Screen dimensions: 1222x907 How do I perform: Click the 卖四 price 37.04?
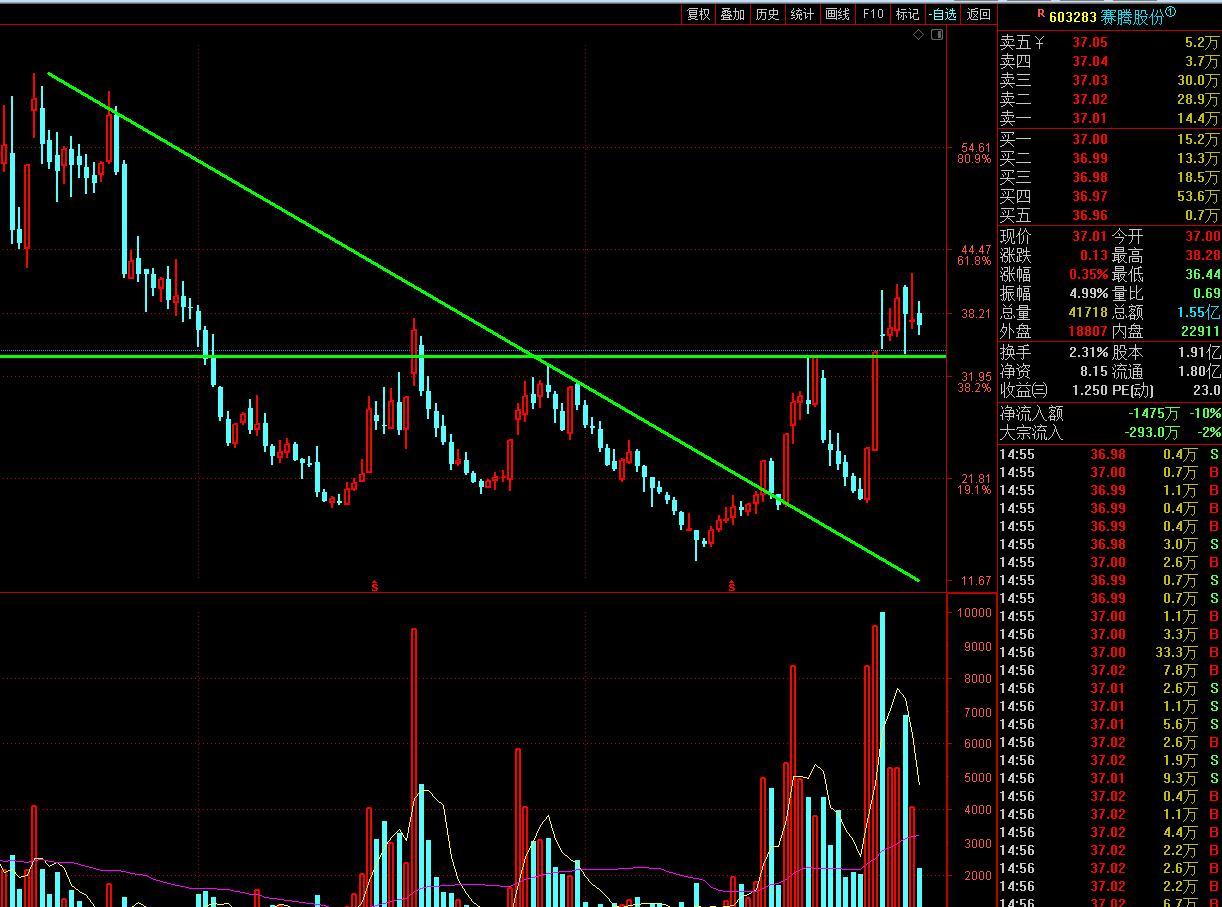coord(1090,61)
